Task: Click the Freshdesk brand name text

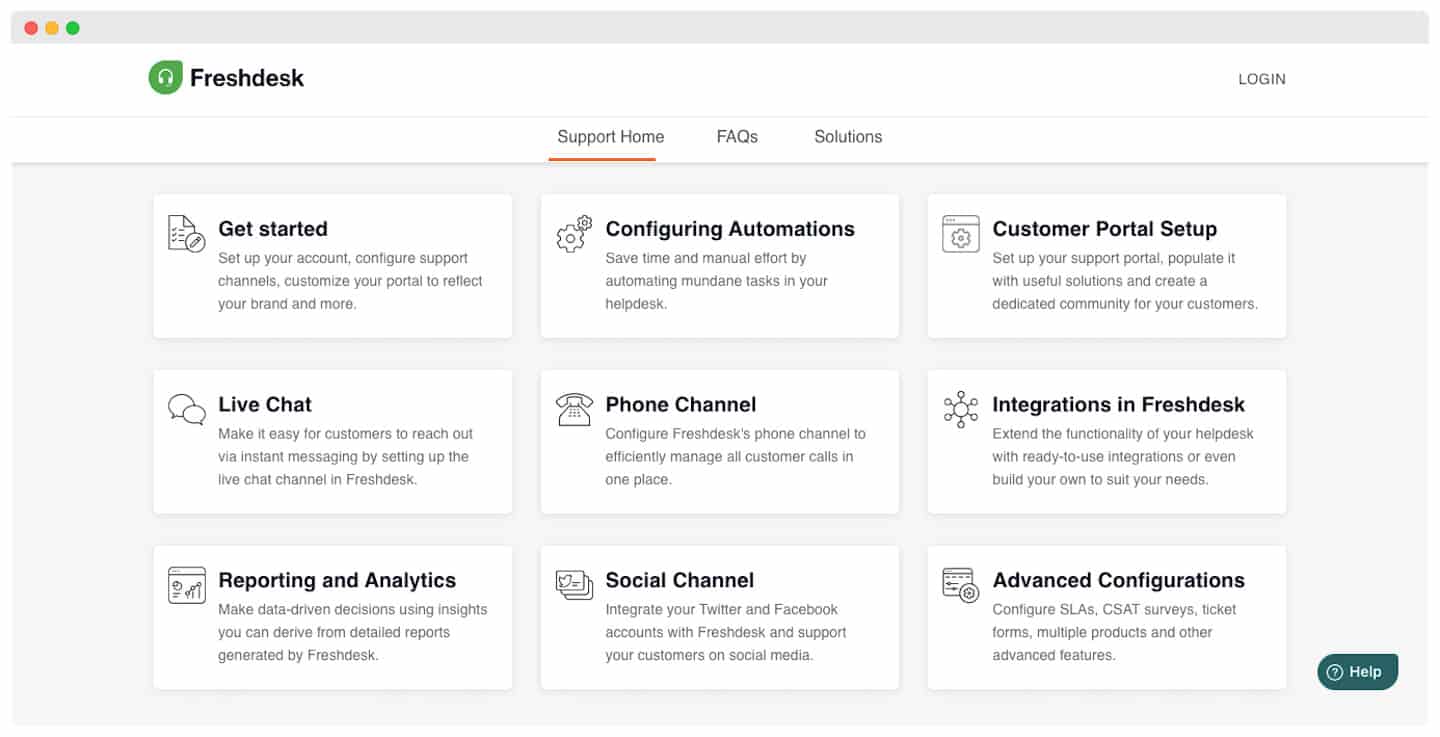Action: [247, 78]
